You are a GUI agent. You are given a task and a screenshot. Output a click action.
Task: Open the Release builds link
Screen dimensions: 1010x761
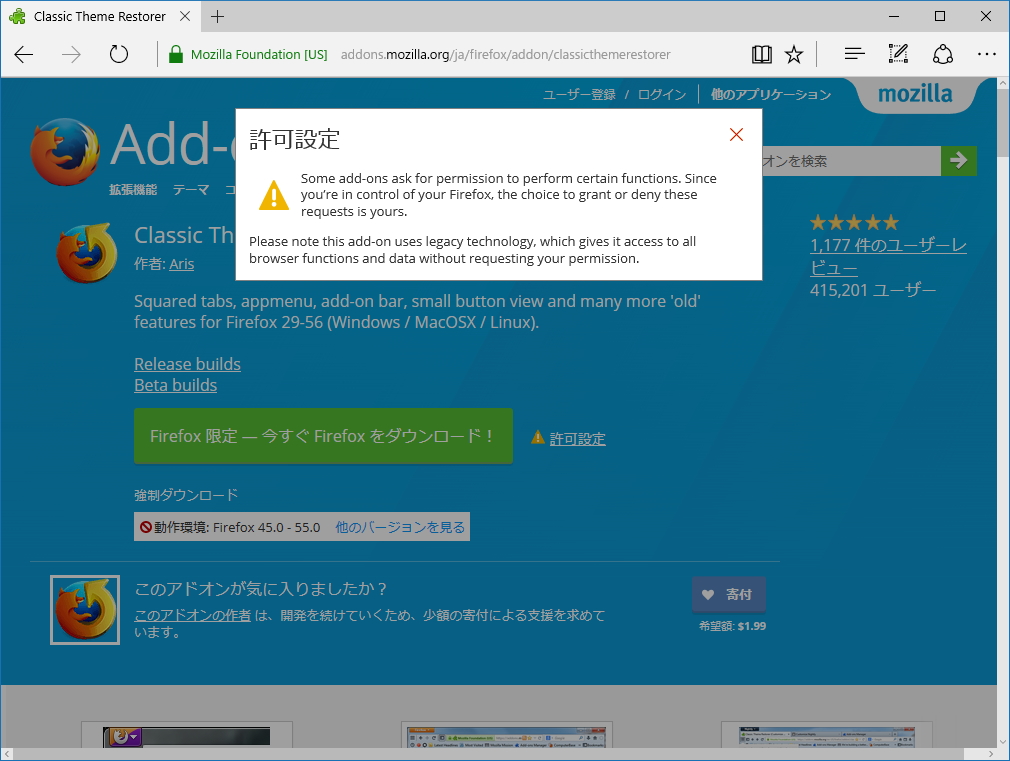tap(187, 364)
